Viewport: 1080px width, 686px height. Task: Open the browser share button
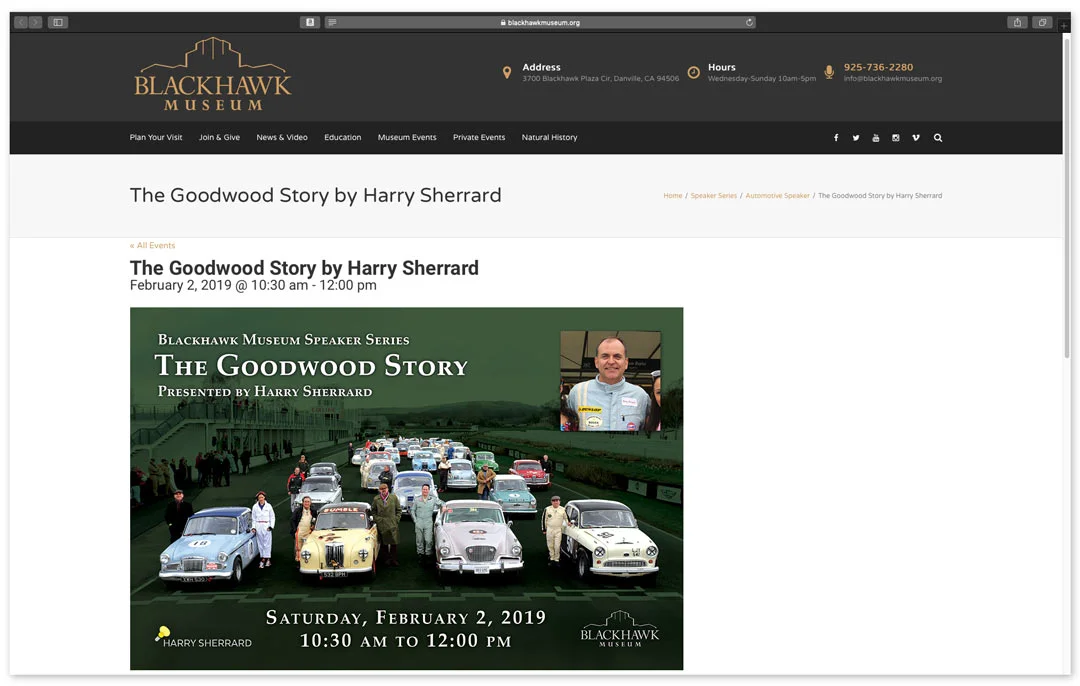click(x=1017, y=22)
